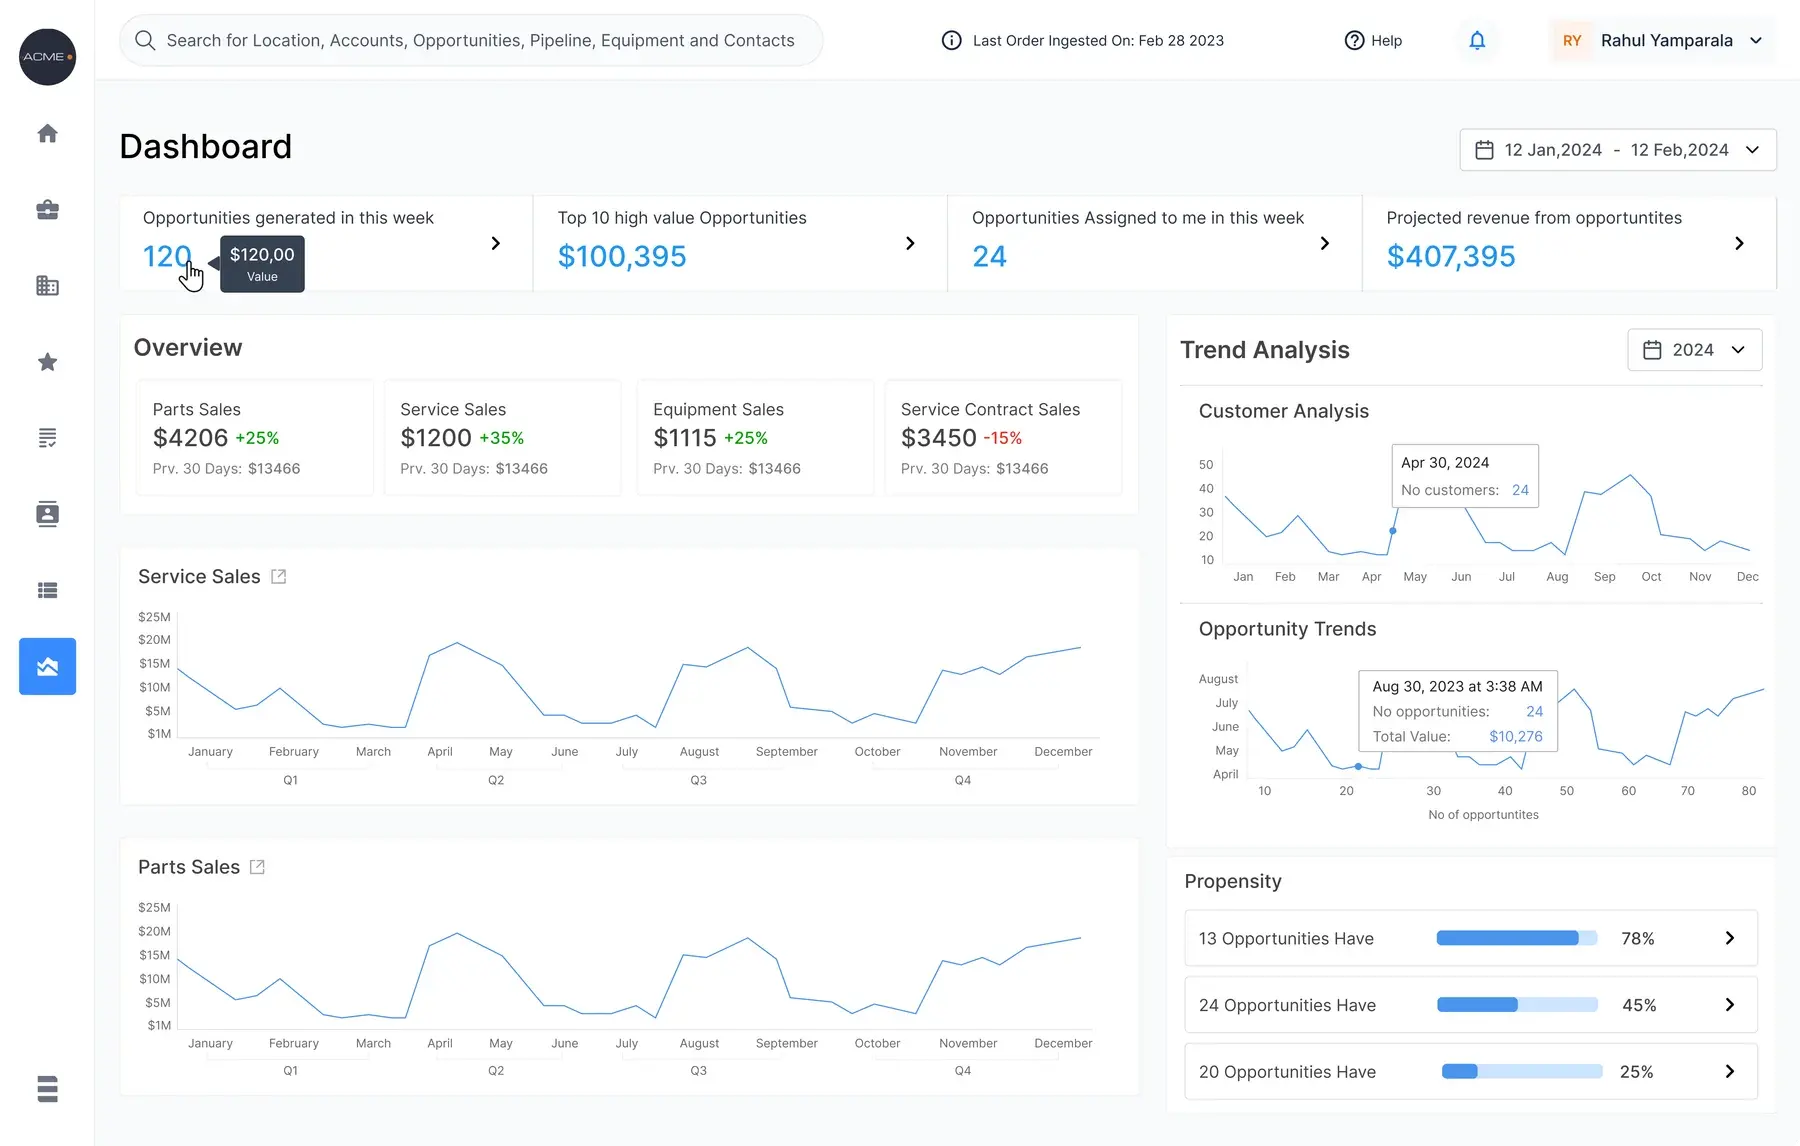The width and height of the screenshot is (1800, 1146).
Task: Expand Opportunities generated in this week card arrow
Action: click(x=495, y=243)
